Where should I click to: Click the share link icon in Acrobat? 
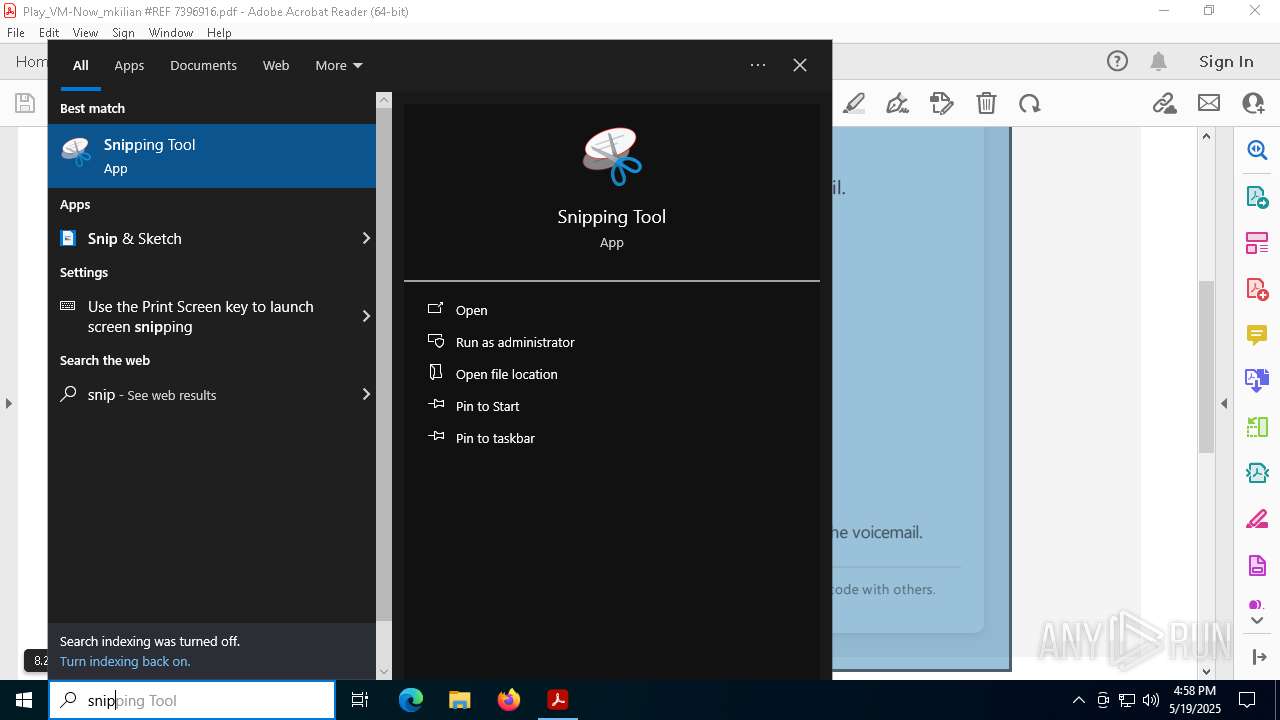click(1164, 103)
